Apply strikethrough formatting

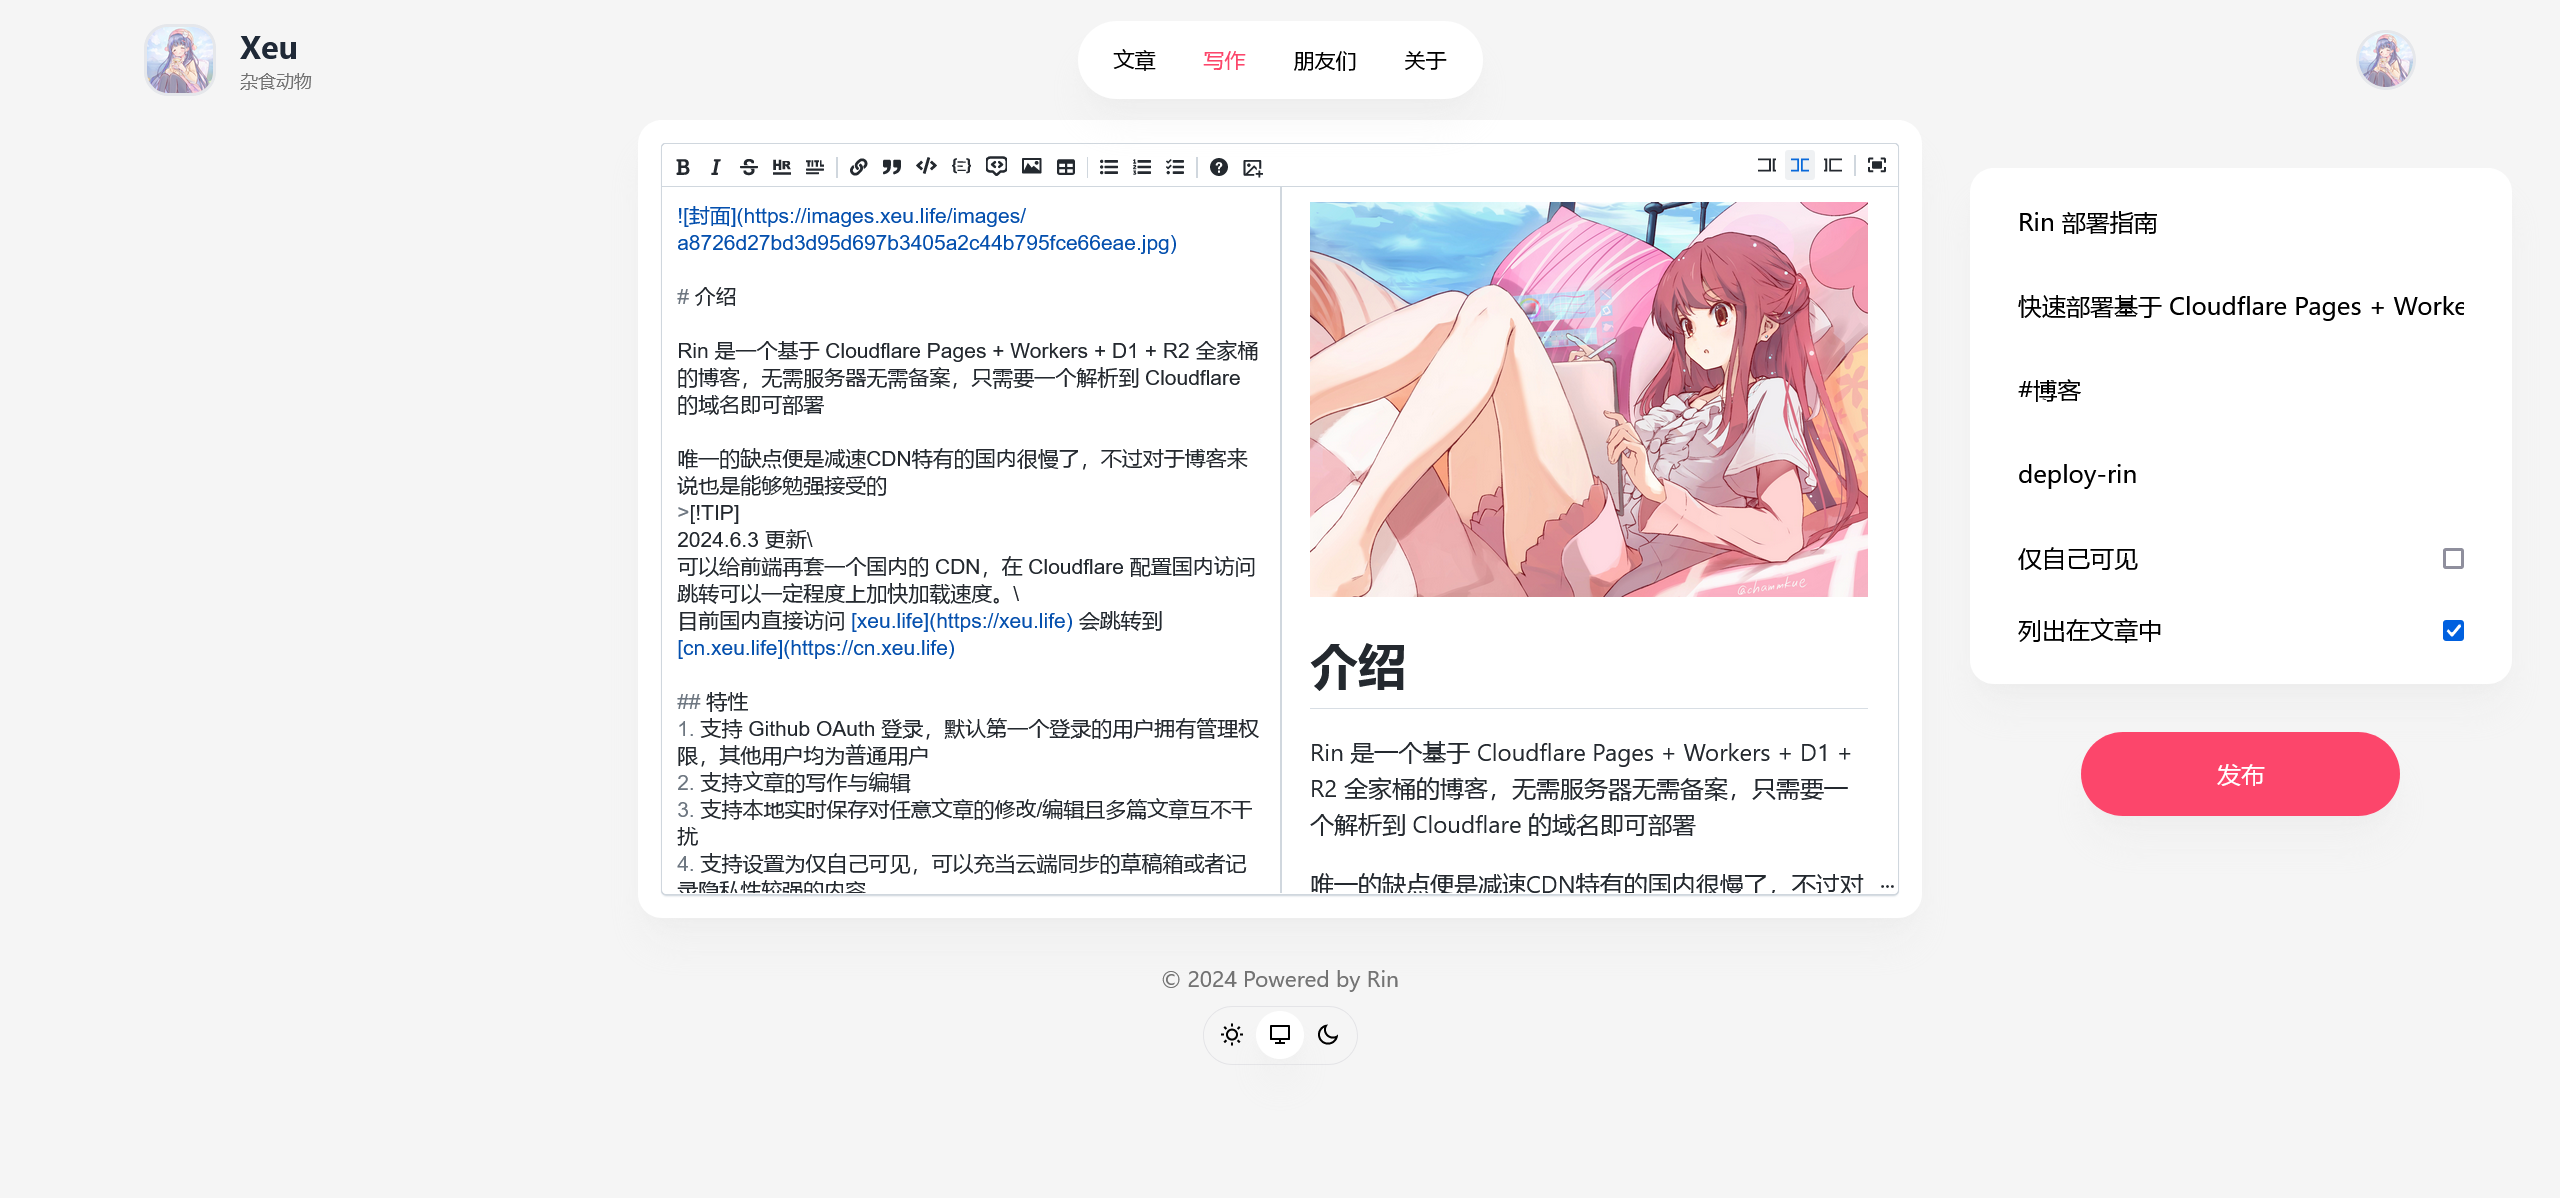(749, 167)
